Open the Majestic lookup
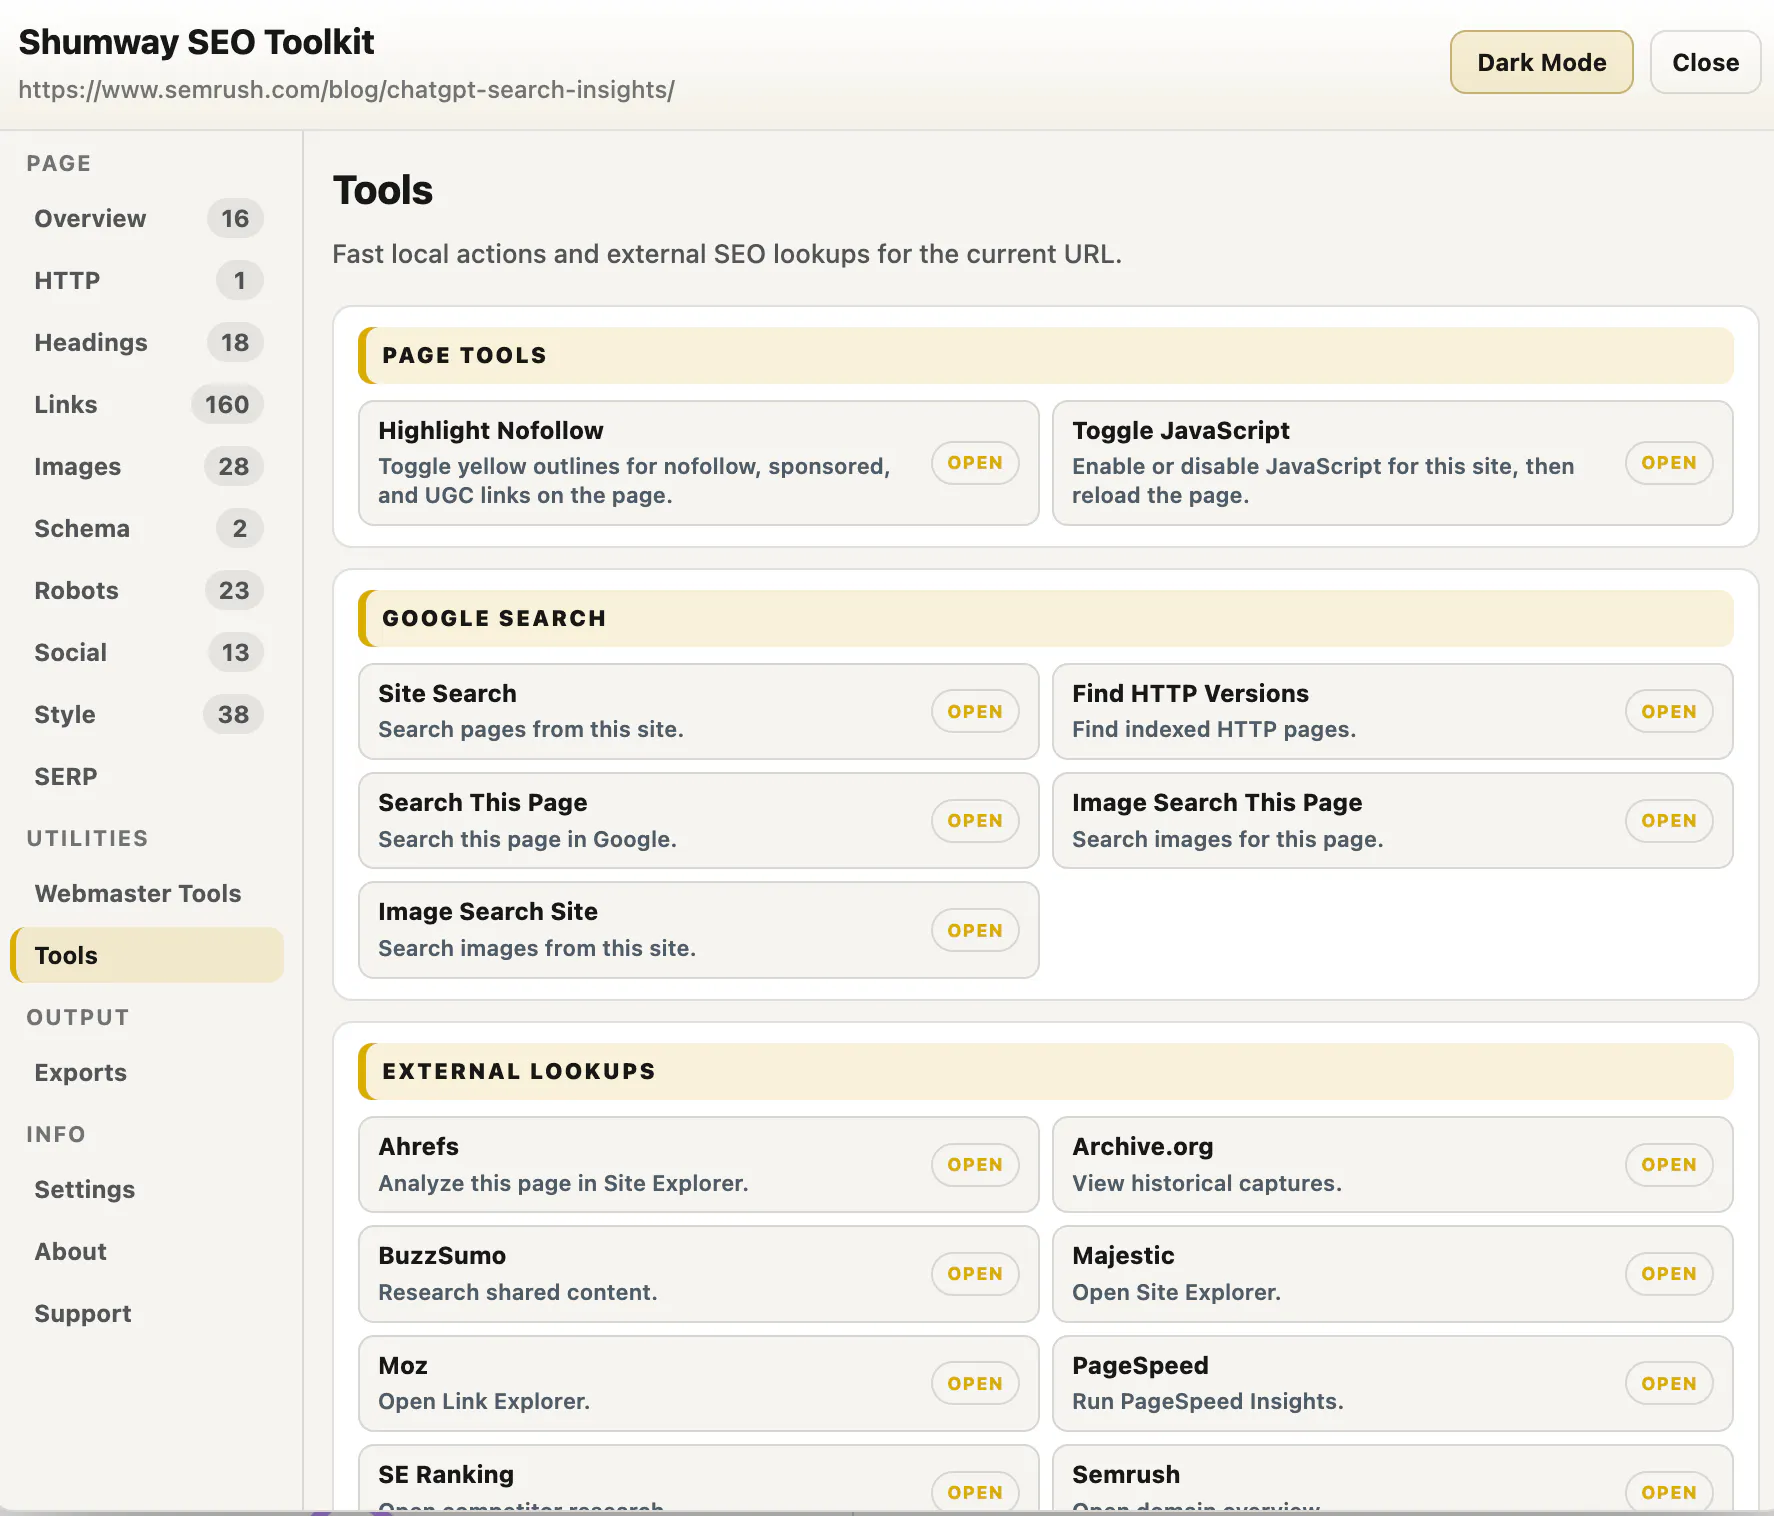1774x1516 pixels. point(1669,1274)
